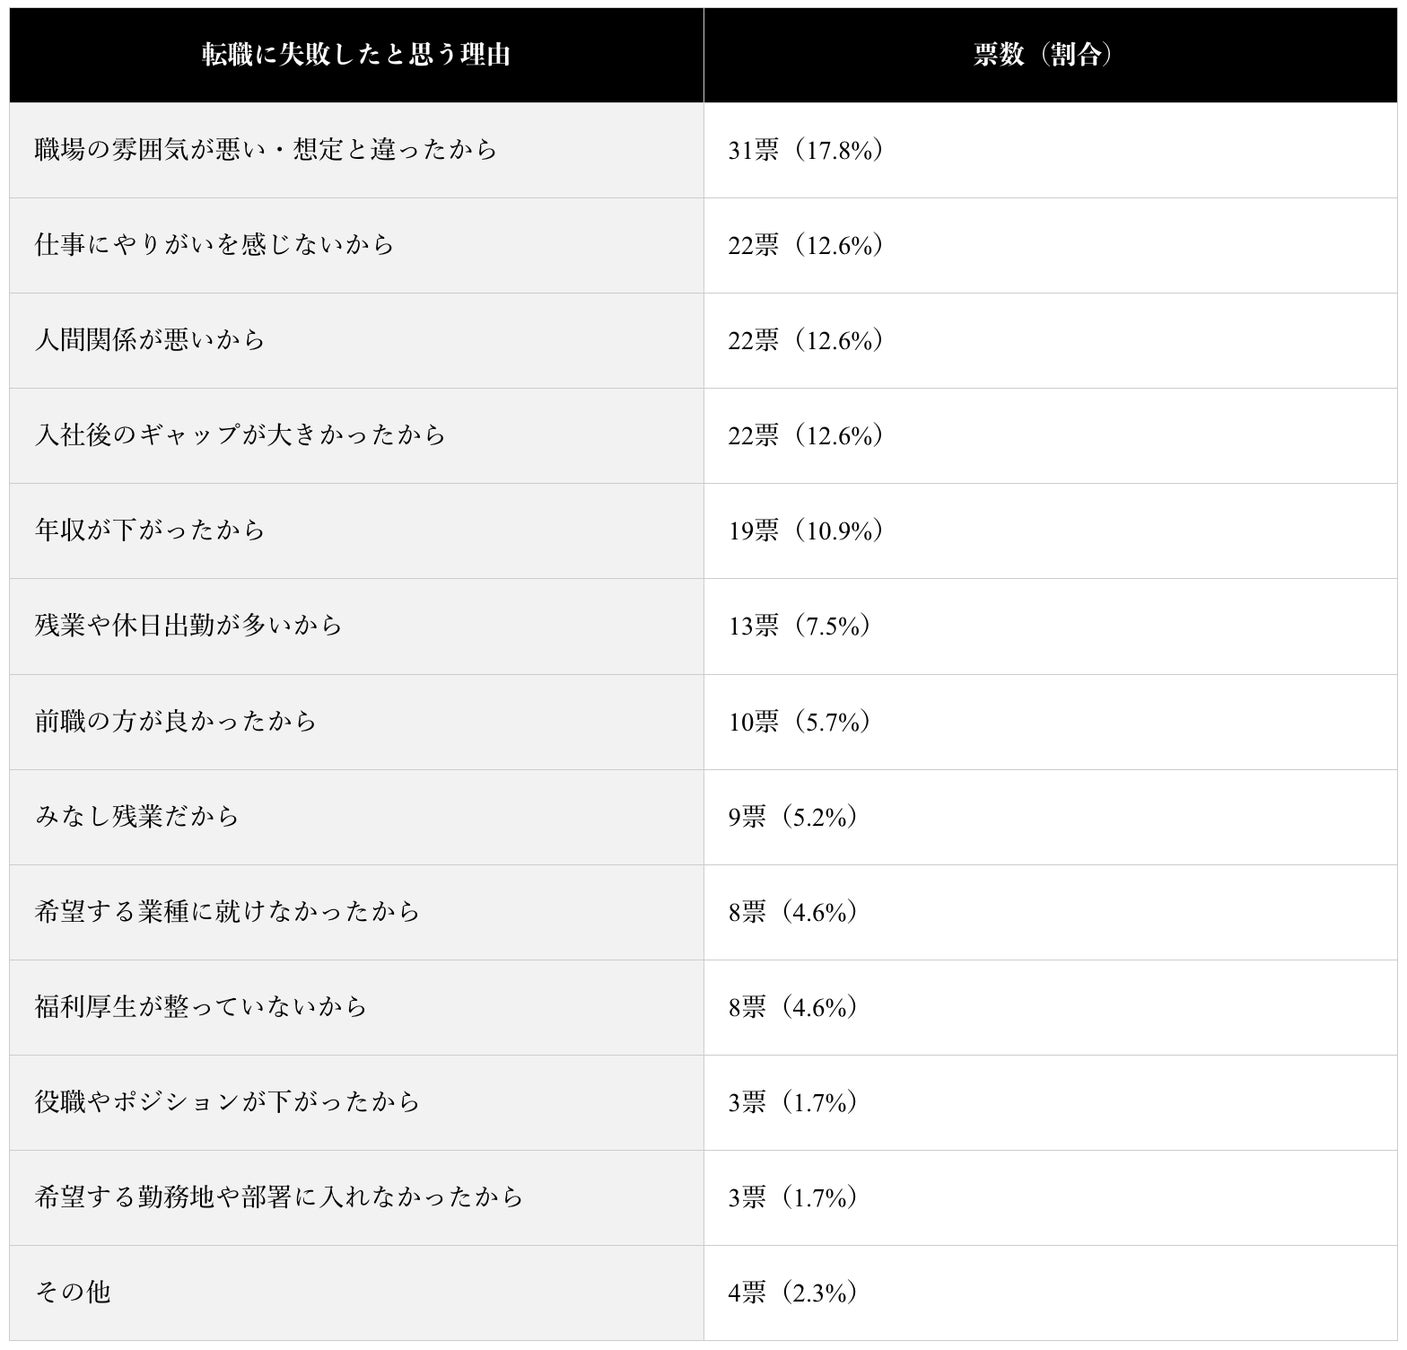Click the 転職に失敗したと思う理由 column header
1407x1350 pixels.
tap(356, 55)
